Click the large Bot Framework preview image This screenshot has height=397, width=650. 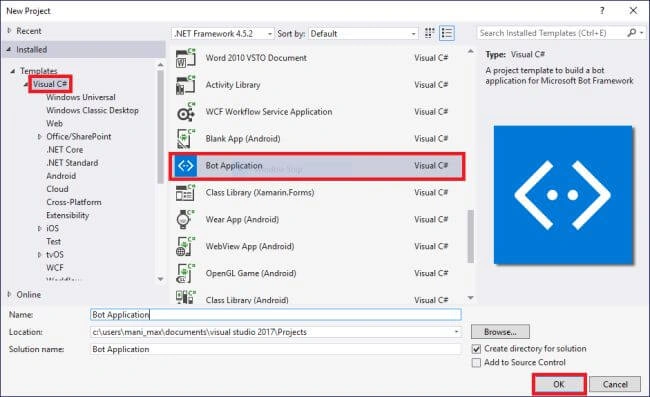coord(563,195)
